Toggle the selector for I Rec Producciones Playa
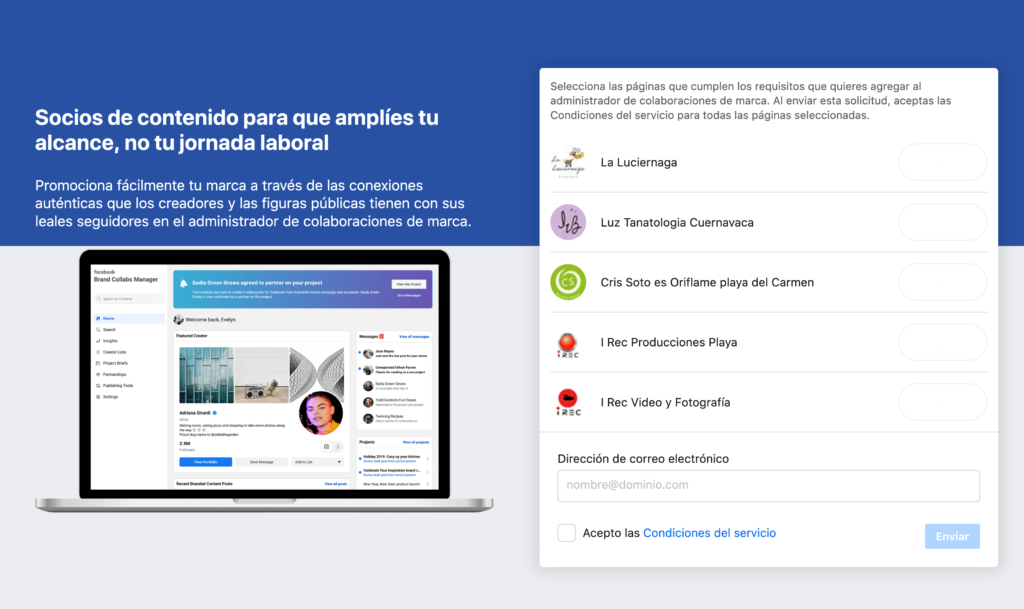 pyautogui.click(x=942, y=342)
